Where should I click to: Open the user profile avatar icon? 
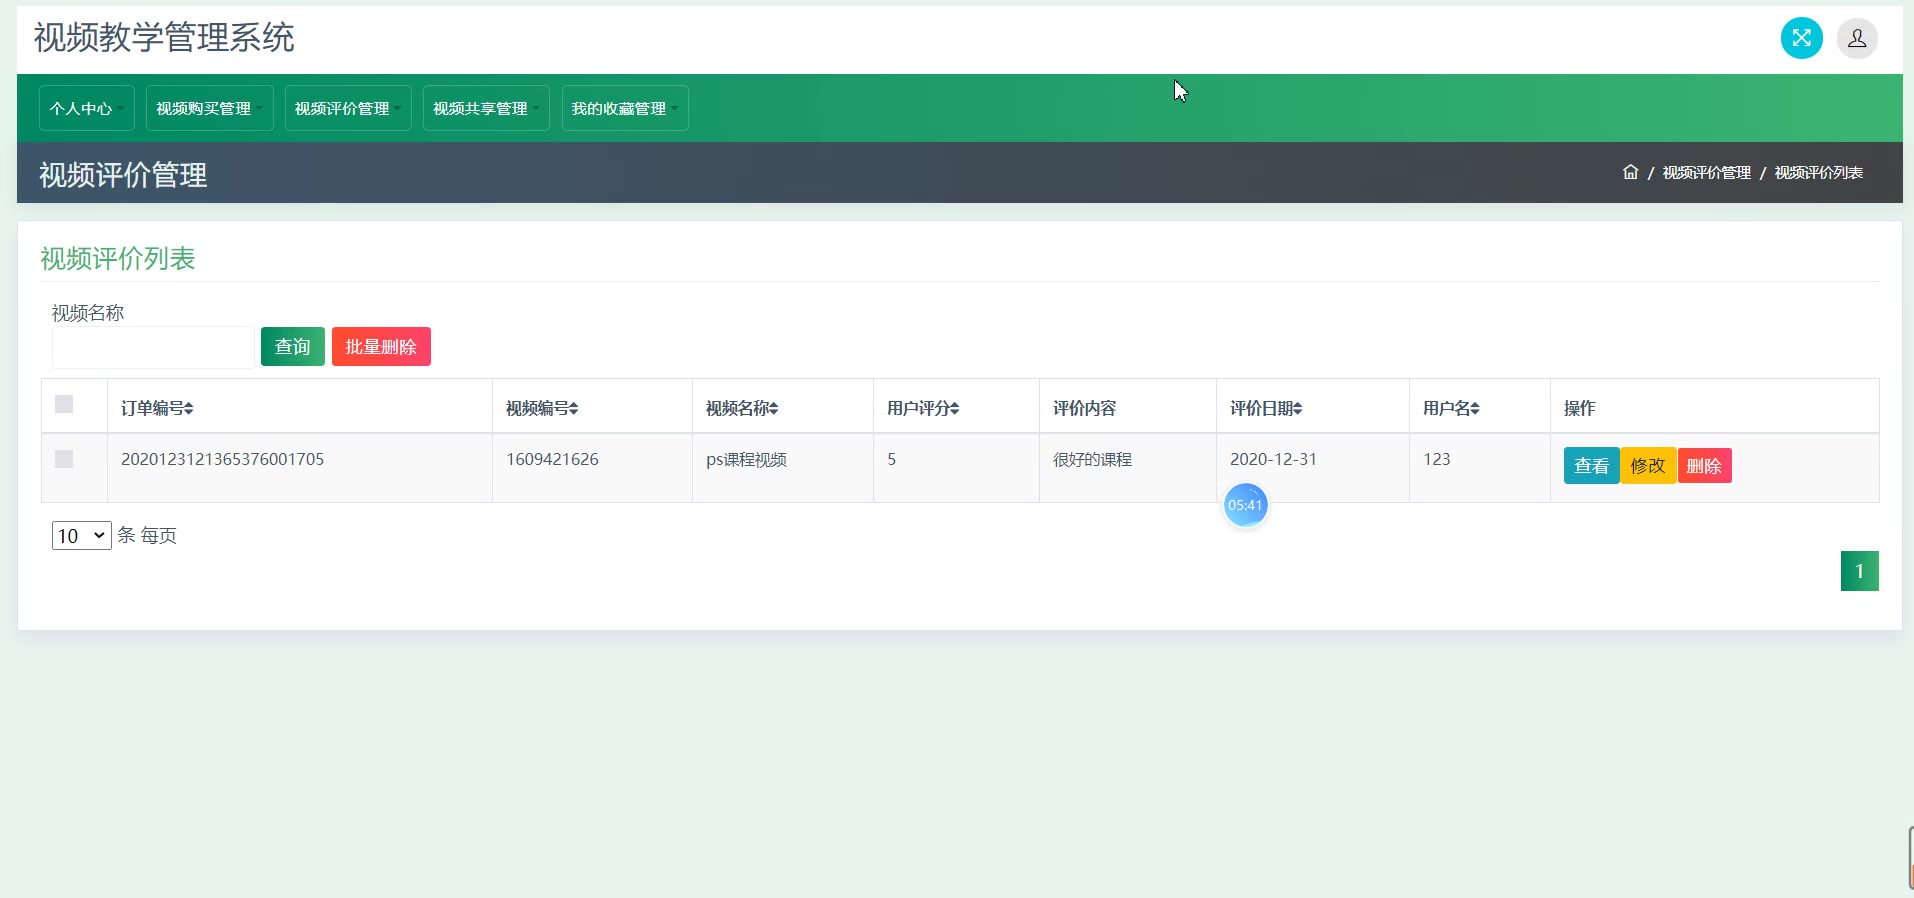click(1856, 39)
